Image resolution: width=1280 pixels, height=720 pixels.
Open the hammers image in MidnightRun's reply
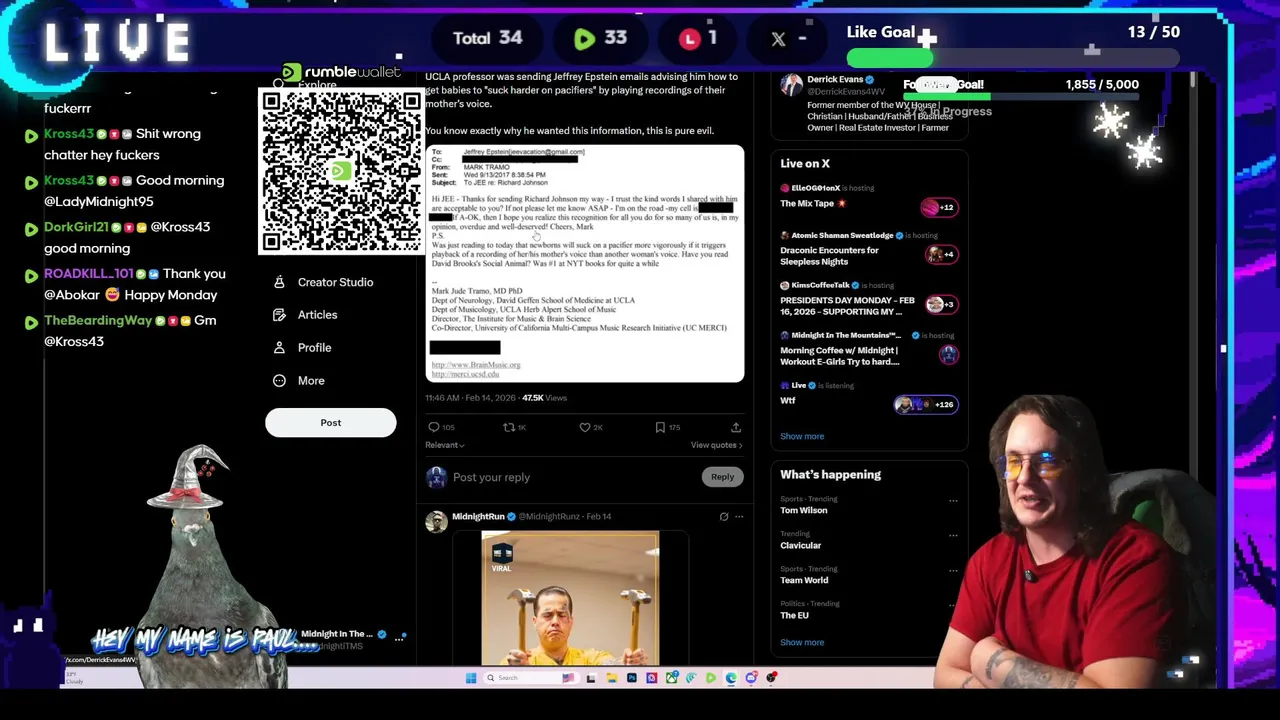(570, 598)
